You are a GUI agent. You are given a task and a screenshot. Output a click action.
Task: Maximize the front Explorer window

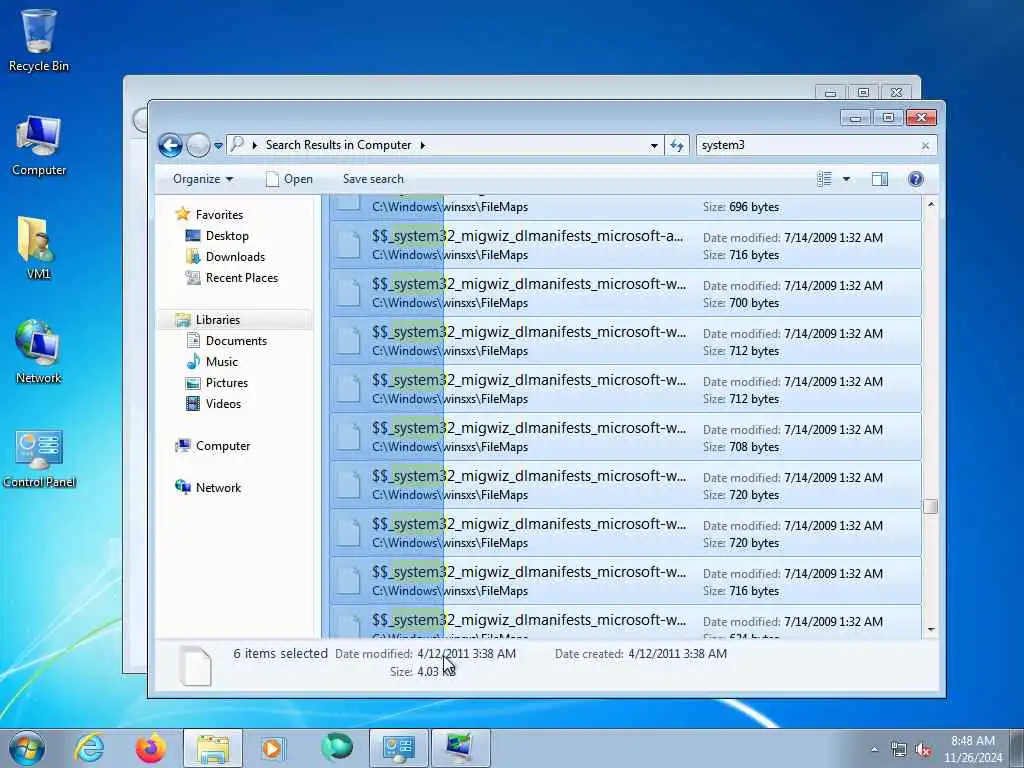click(888, 118)
